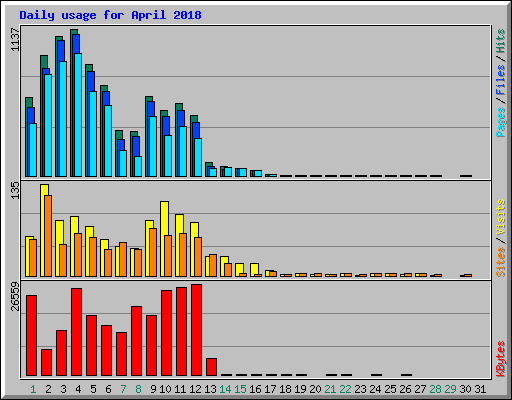Click the orange sites bar for day 2
512x400 pixels.
48,236
